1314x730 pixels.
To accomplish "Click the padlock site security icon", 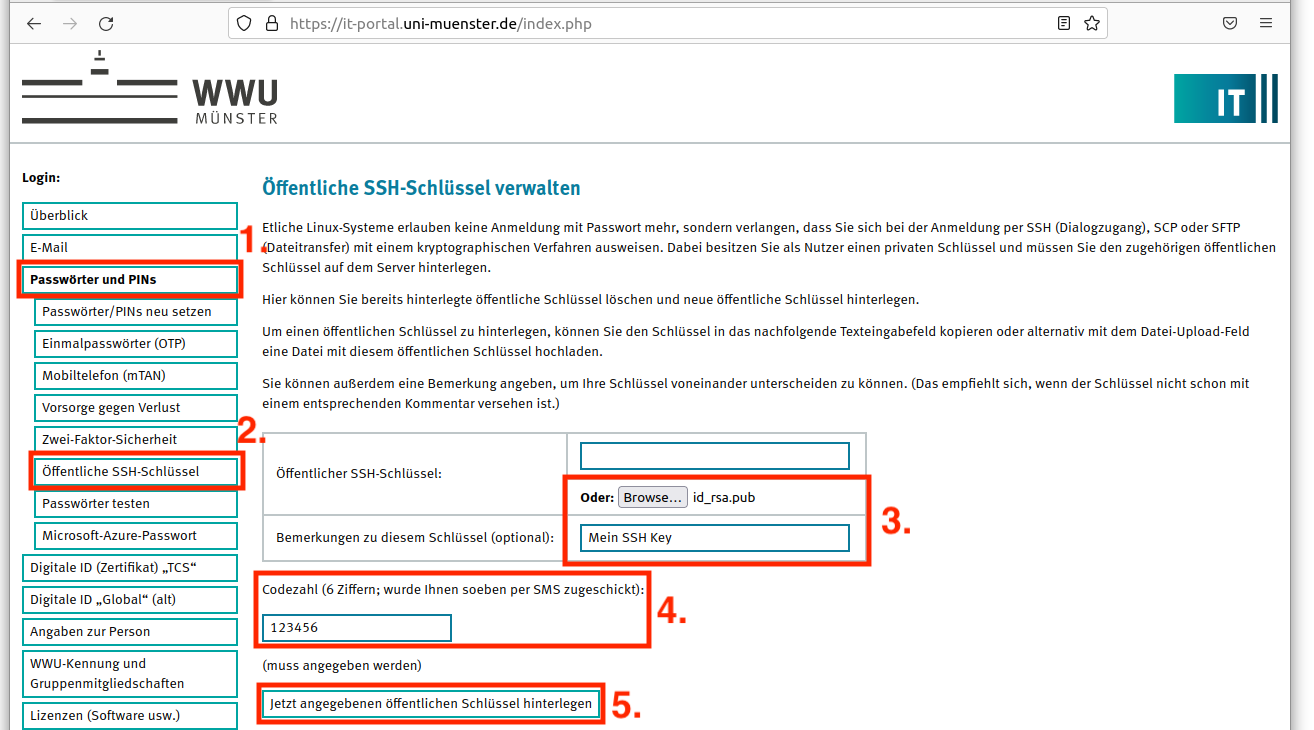I will [270, 23].
